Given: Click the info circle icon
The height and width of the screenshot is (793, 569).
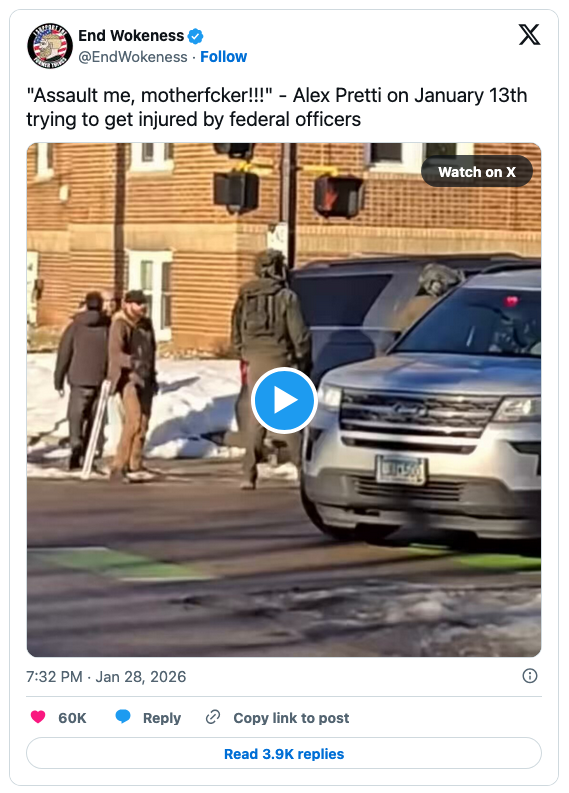Looking at the screenshot, I should click(530, 676).
